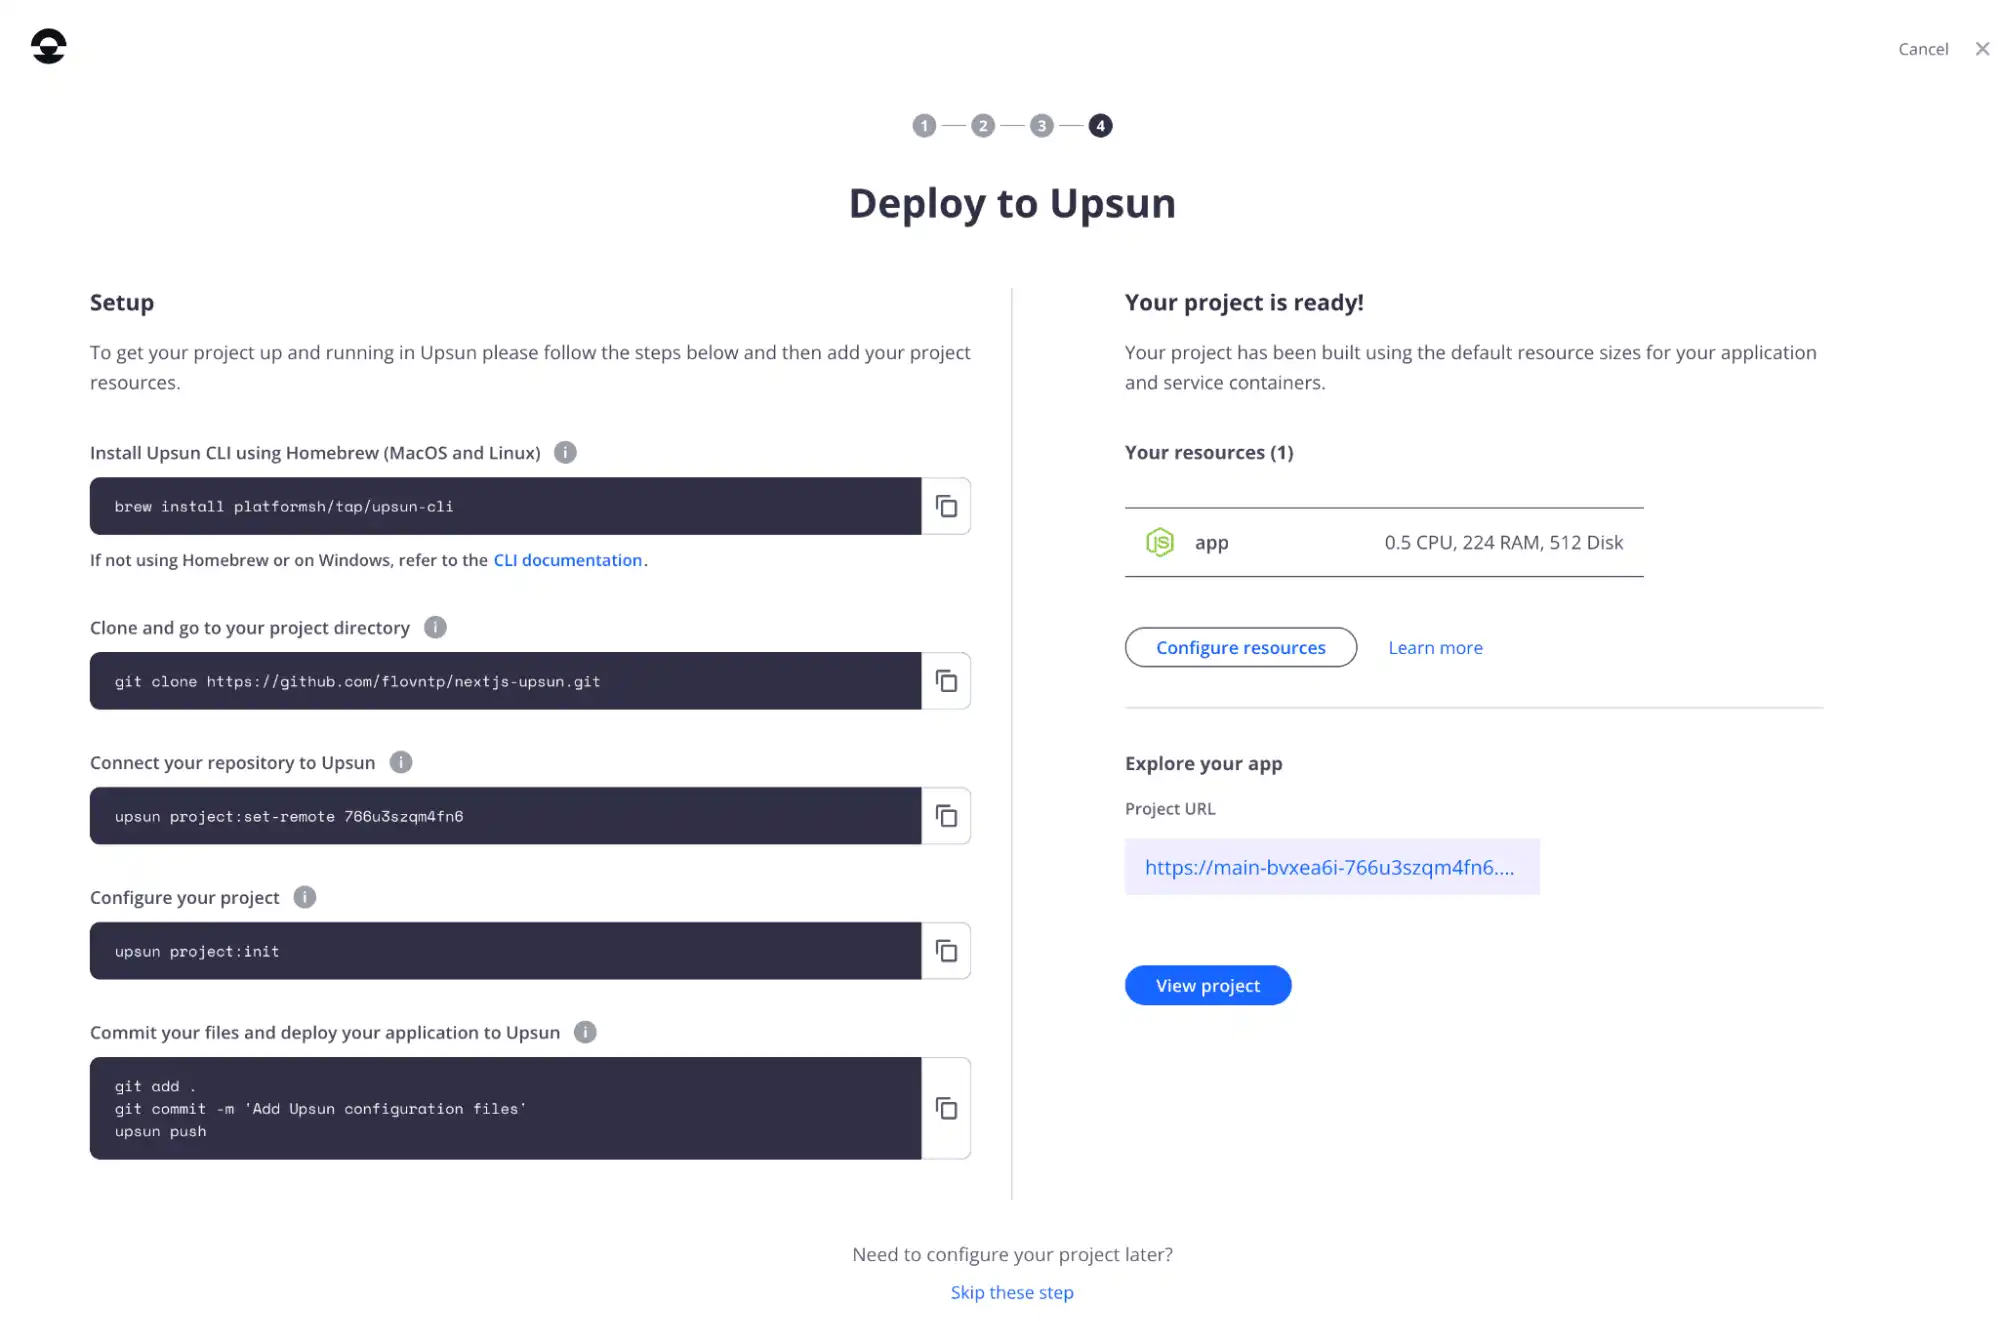1999x1321 pixels.
Task: Copy the brew install command
Action: 945,506
